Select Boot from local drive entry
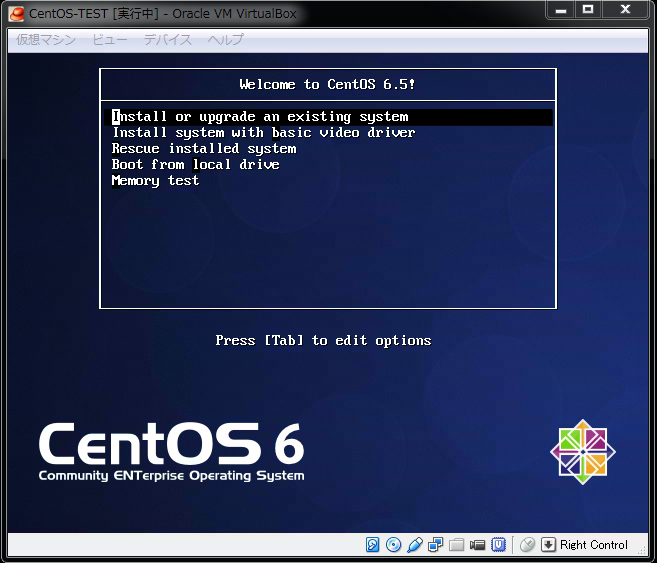The width and height of the screenshot is (657, 563). (196, 165)
